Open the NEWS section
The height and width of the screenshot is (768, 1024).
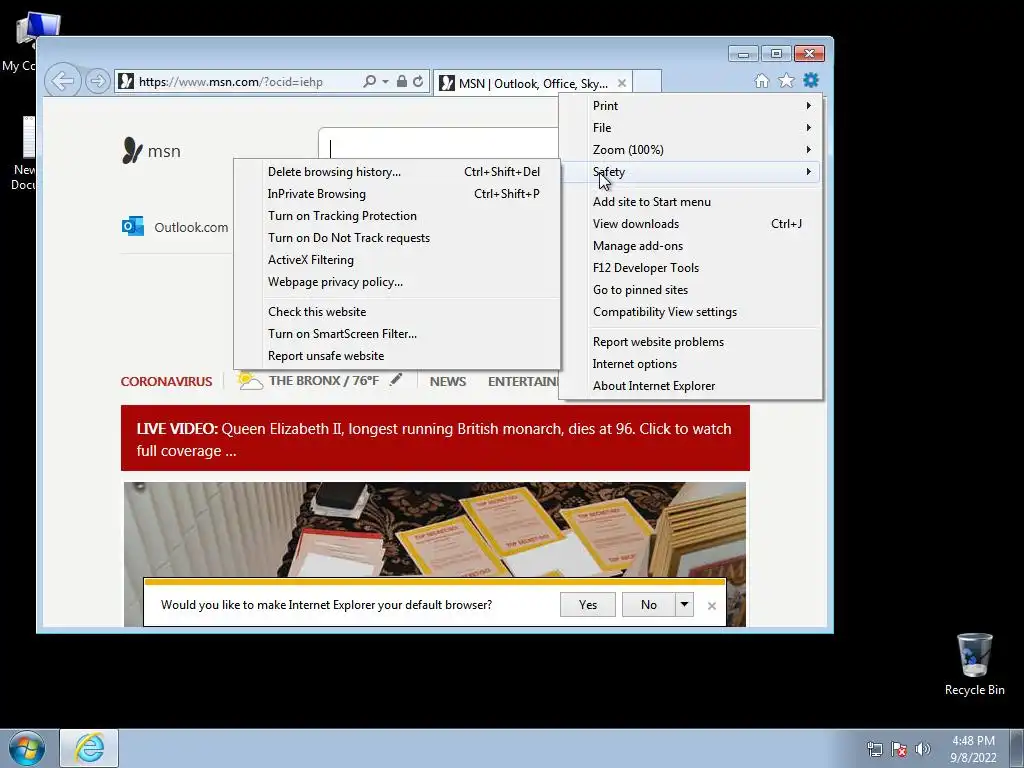[448, 381]
